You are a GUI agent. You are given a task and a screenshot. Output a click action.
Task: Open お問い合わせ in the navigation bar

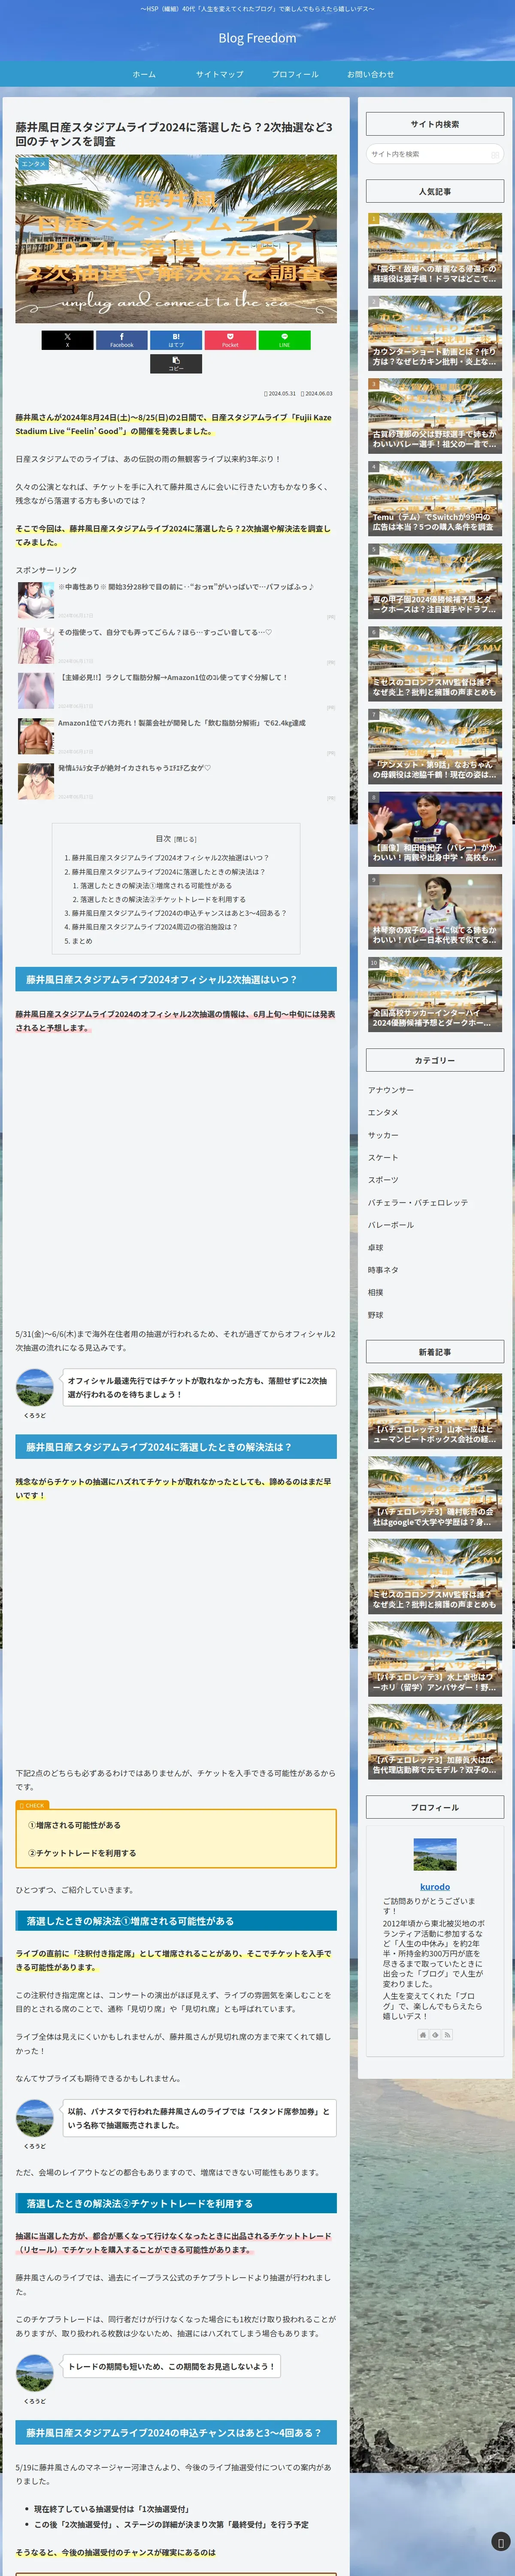(370, 74)
